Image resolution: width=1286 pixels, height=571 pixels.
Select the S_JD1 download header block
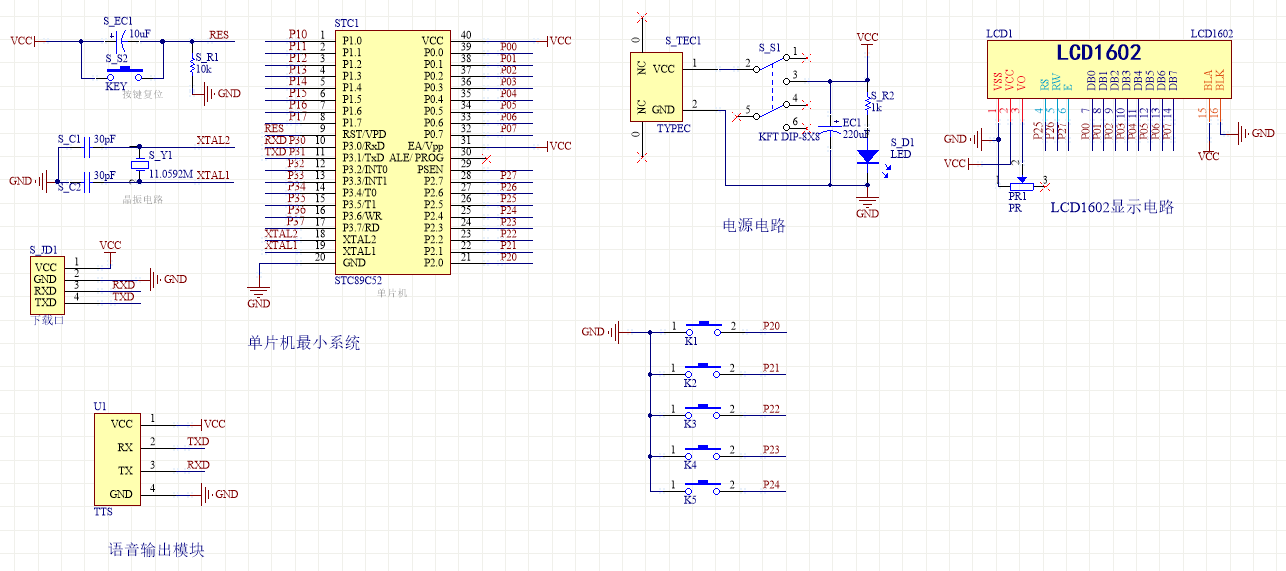(x=45, y=284)
